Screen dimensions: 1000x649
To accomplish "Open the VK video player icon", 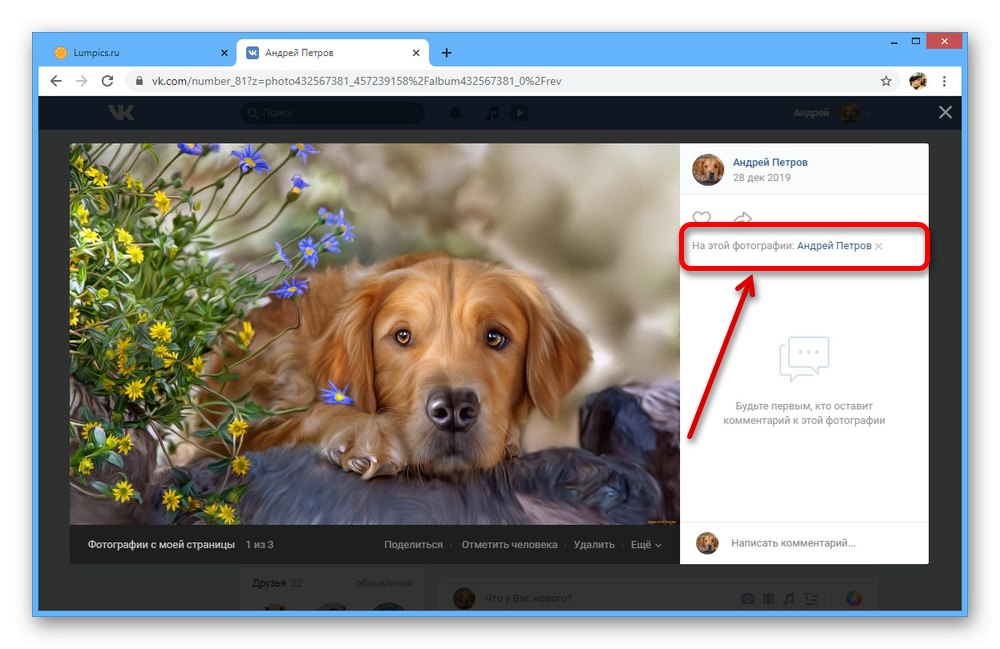I will tap(519, 113).
